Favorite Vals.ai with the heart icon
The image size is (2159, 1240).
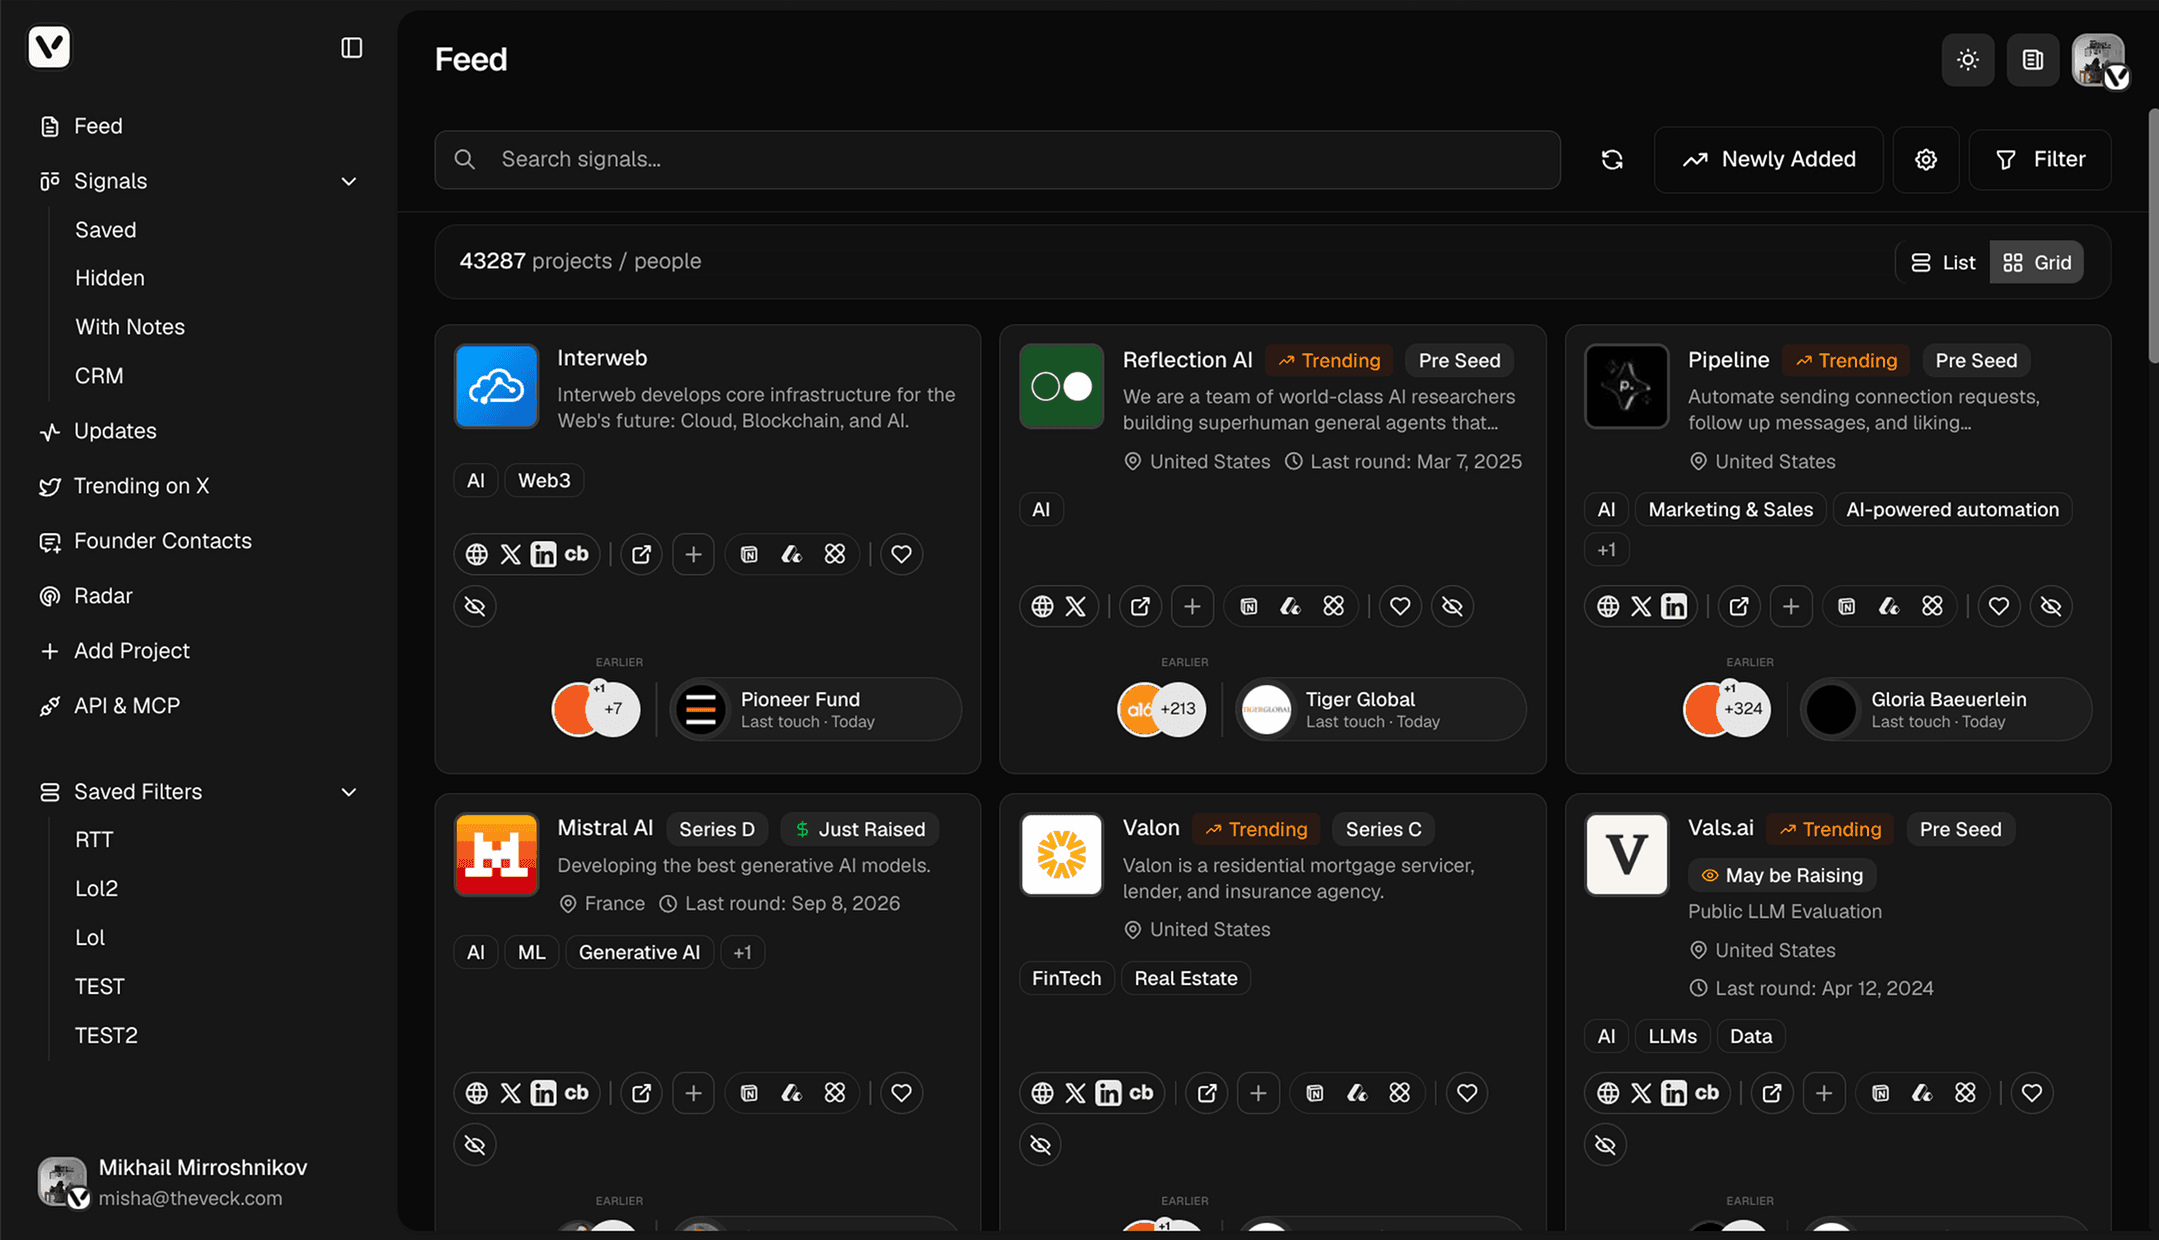click(2032, 1093)
